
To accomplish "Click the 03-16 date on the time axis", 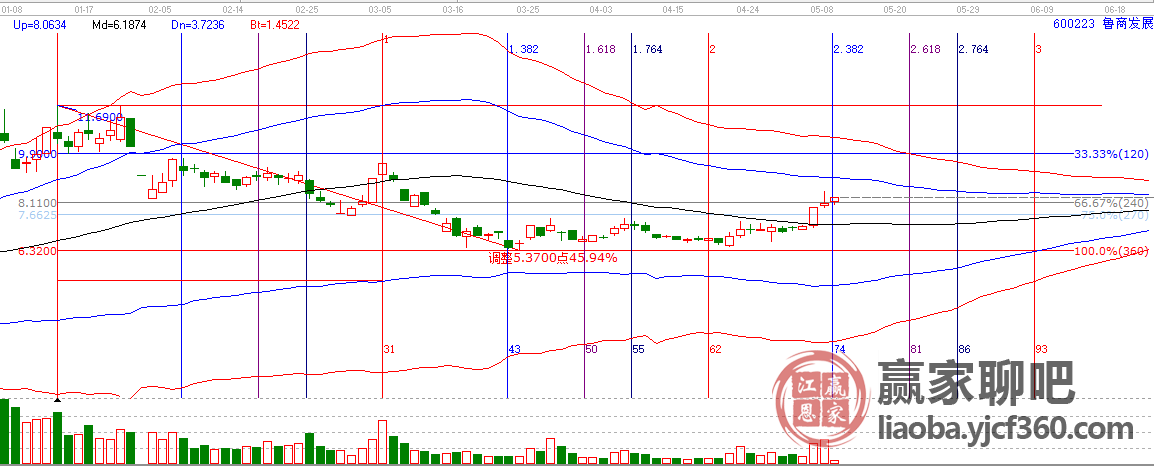I will click(454, 10).
